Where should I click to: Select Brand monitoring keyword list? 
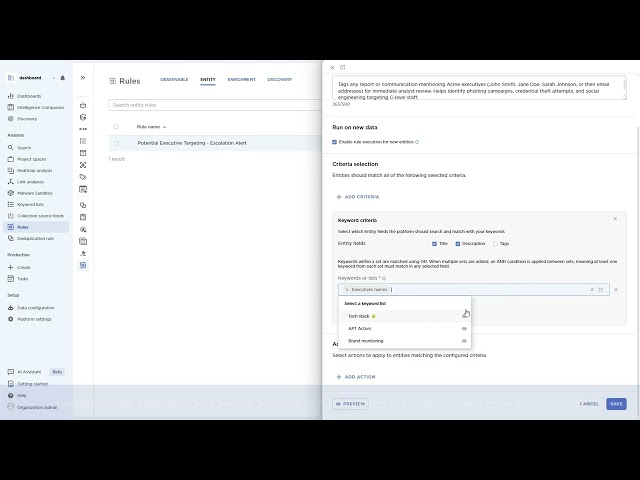tap(404, 341)
